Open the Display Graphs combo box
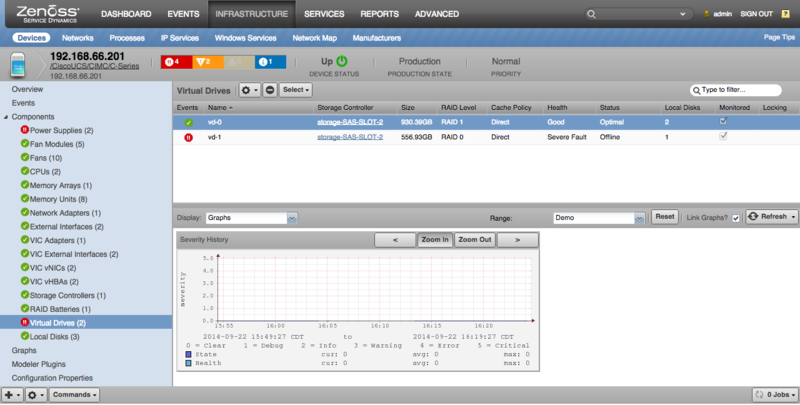 (252, 218)
